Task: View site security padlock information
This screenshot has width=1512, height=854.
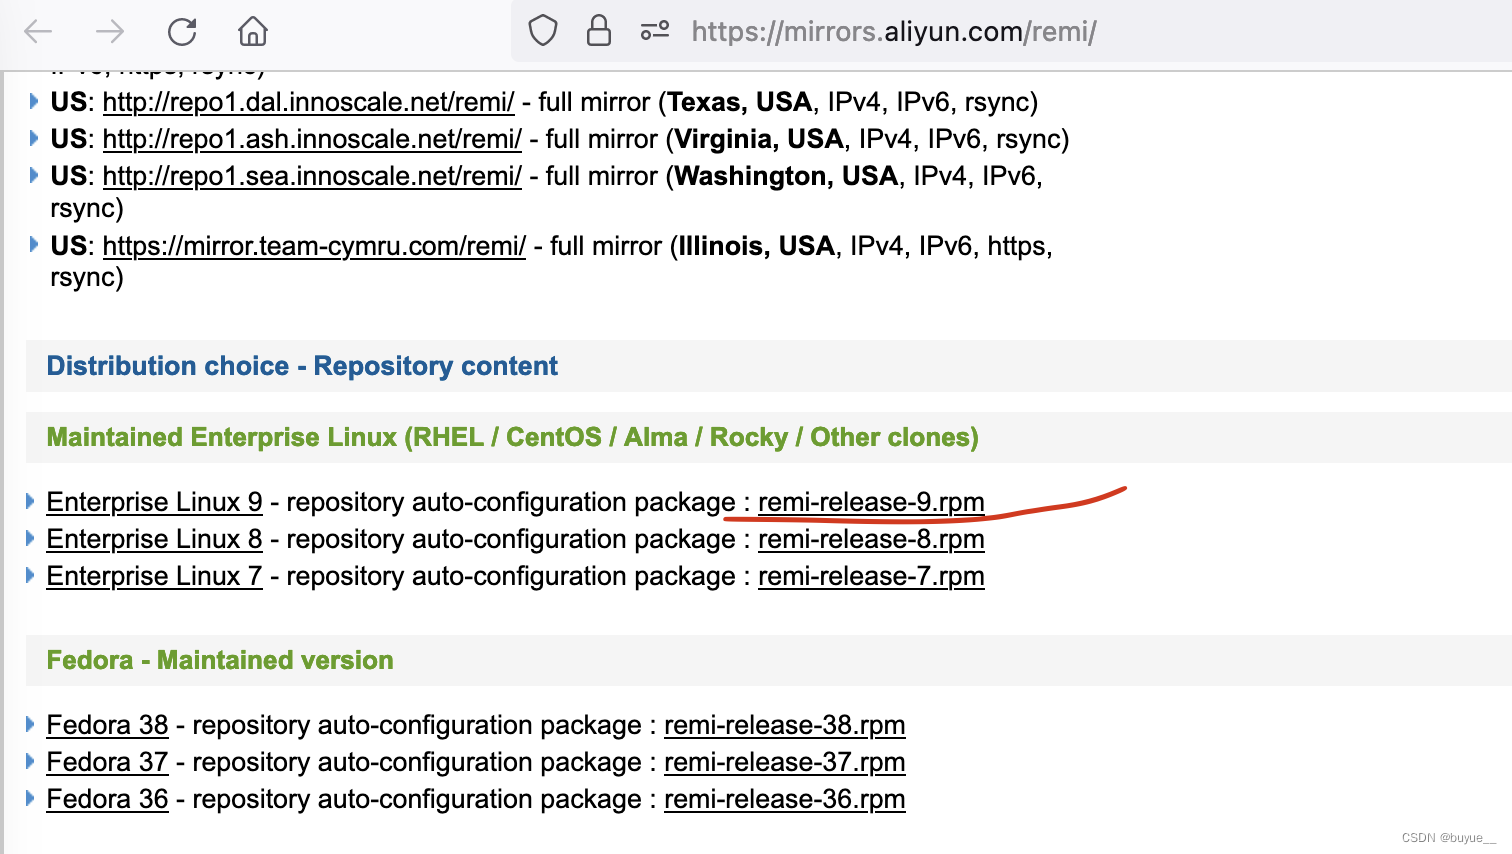Action: tap(599, 31)
